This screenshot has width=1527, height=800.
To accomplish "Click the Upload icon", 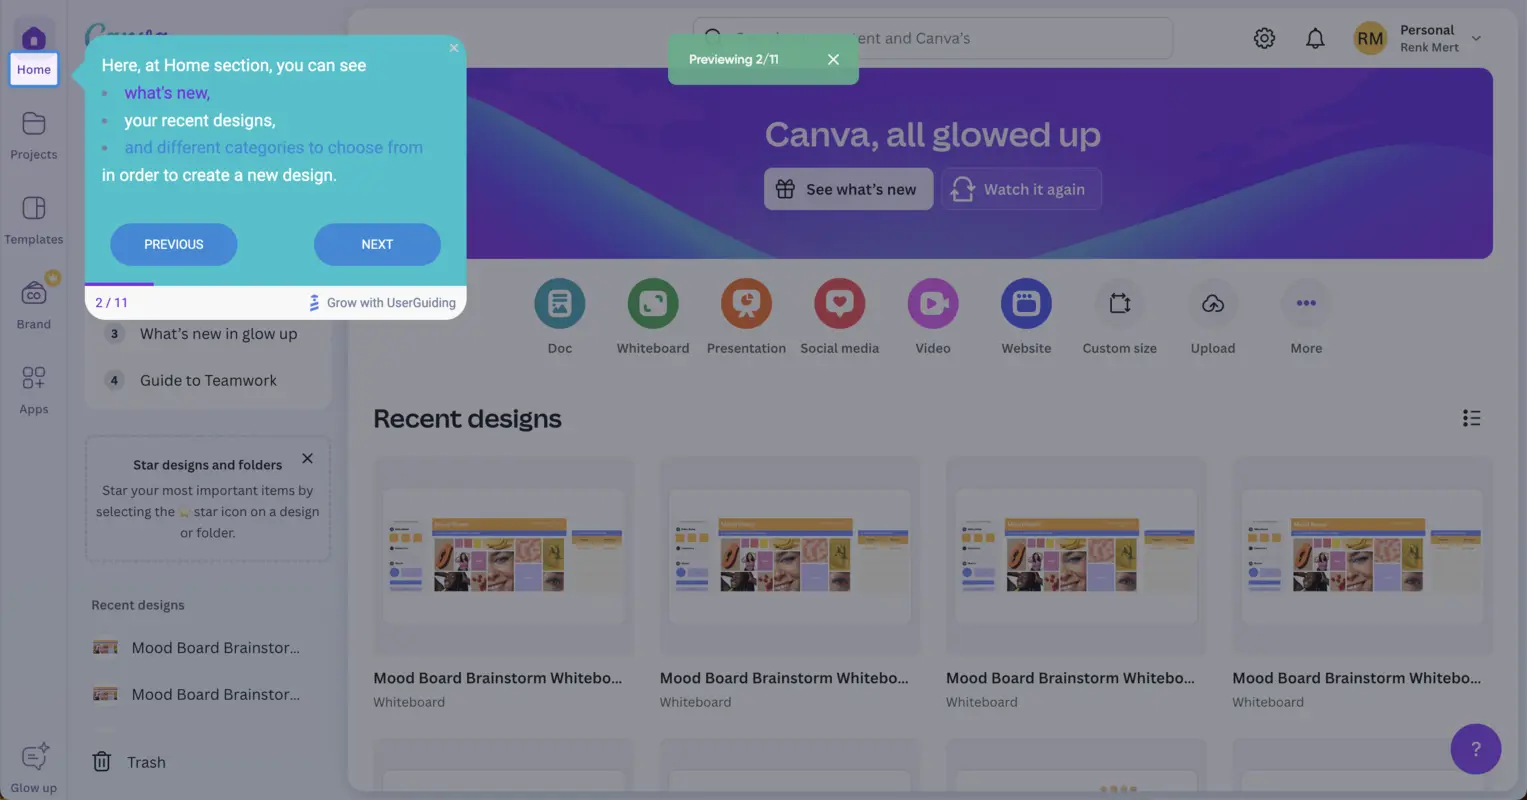I will [x=1213, y=303].
